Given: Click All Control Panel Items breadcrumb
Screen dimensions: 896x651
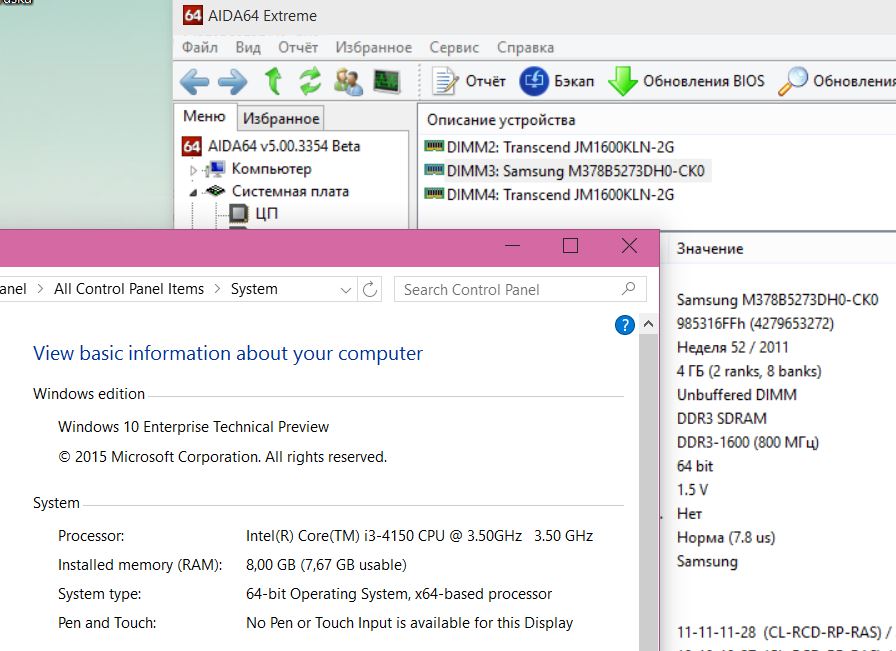Looking at the screenshot, I should click(x=129, y=289).
